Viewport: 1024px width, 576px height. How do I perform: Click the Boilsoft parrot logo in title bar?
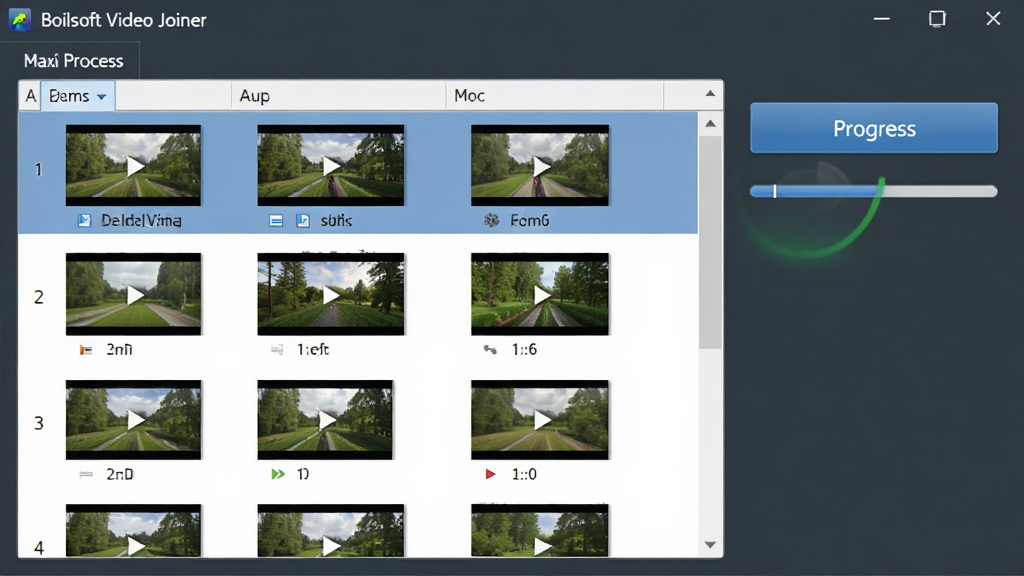(x=20, y=20)
